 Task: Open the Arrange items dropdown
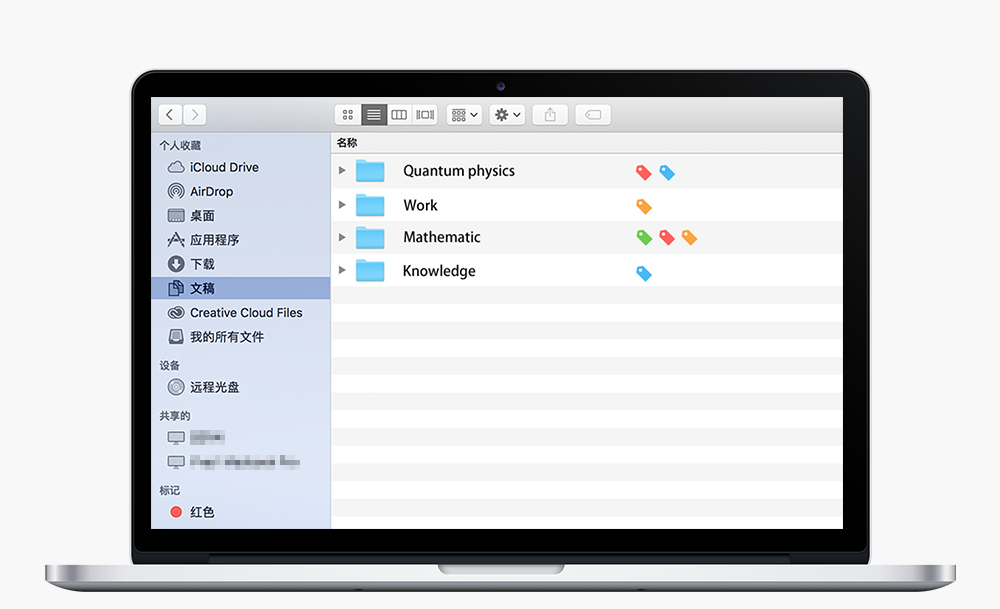[x=465, y=115]
